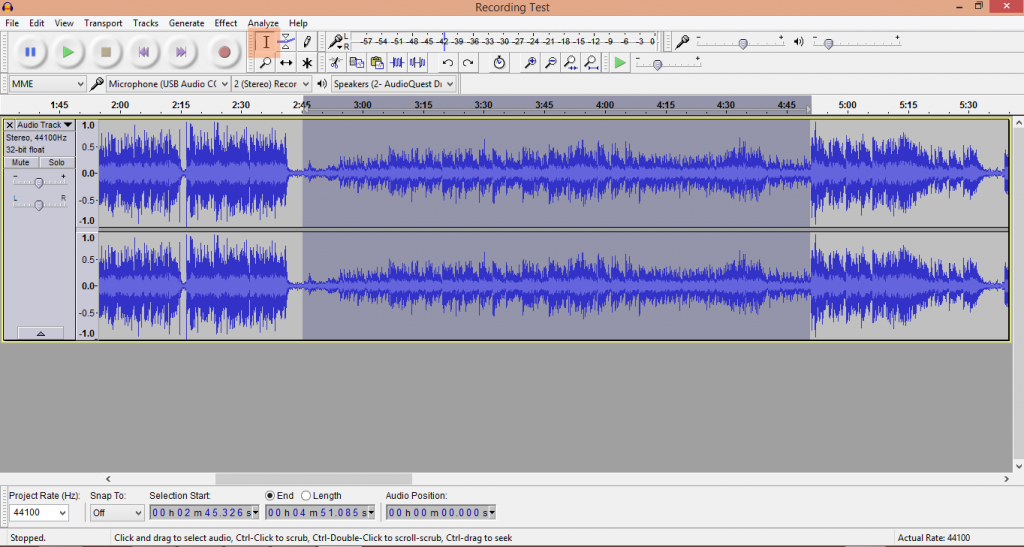Open the Microphone (USB Audio) input dropdown

coord(168,84)
